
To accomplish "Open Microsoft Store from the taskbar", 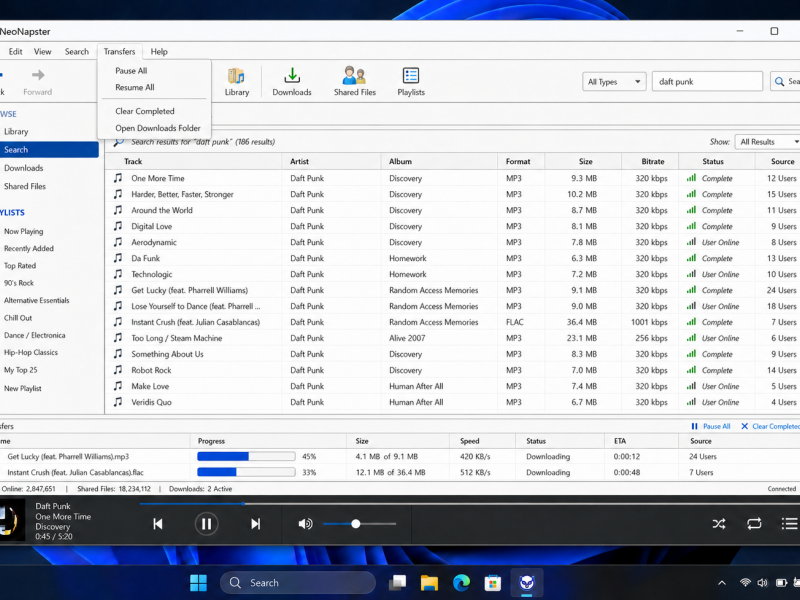I will point(493,583).
